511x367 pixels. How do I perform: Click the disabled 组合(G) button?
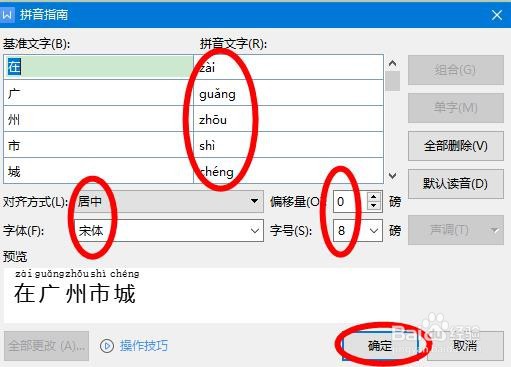(456, 70)
